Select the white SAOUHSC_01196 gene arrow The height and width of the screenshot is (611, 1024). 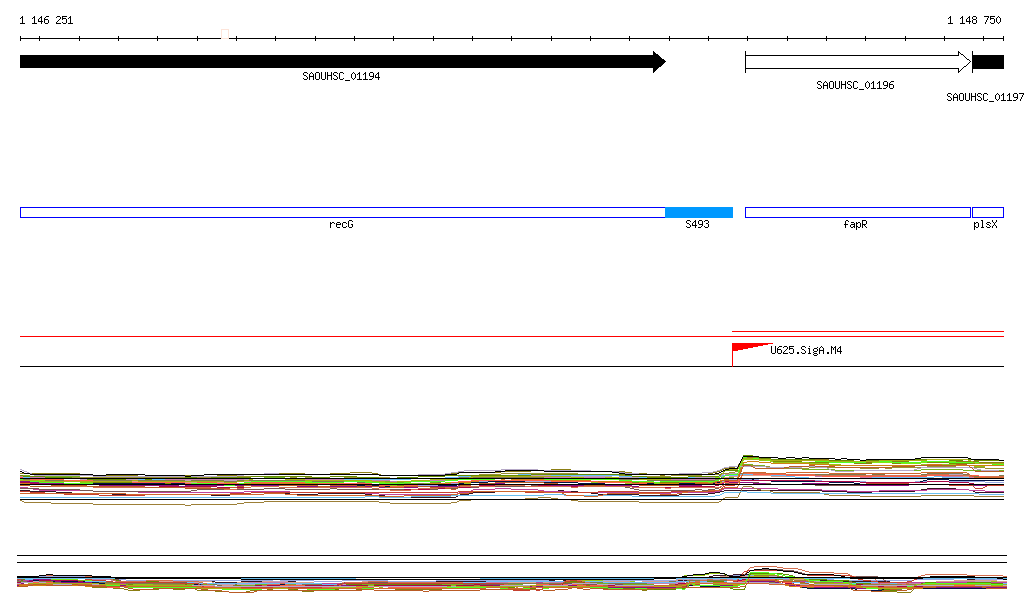(856, 62)
